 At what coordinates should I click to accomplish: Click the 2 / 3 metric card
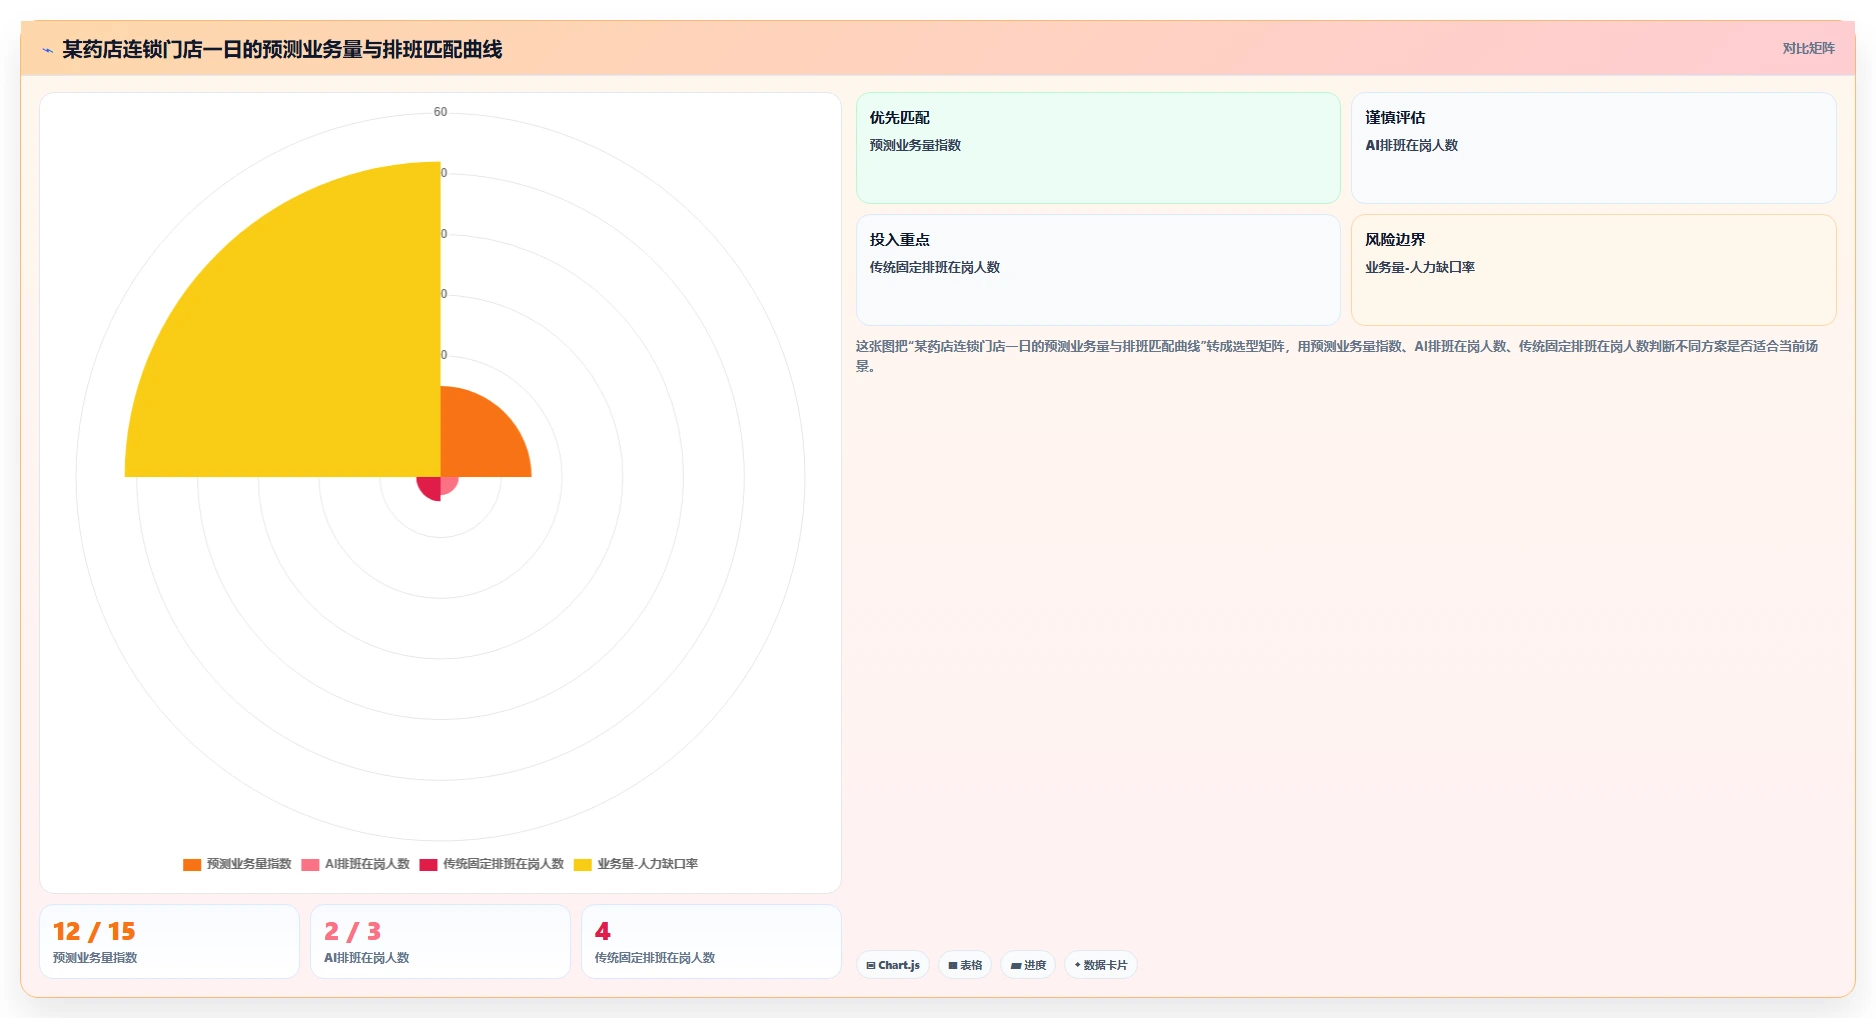tap(440, 942)
